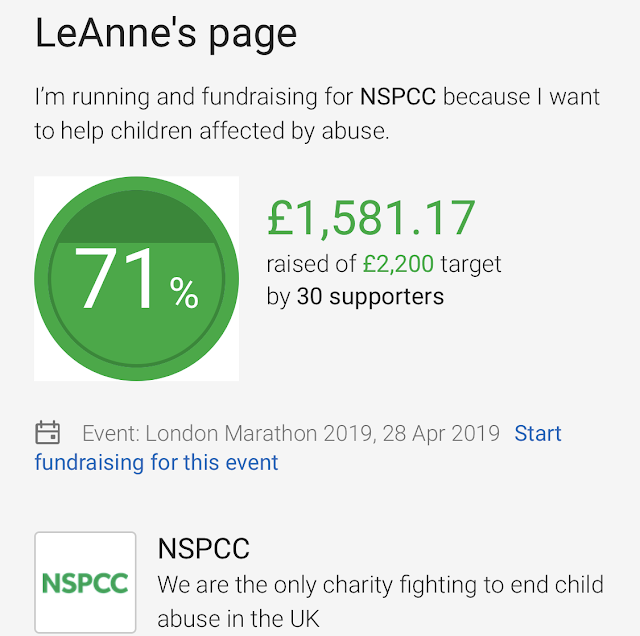Viewport: 640px width, 636px height.
Task: Click the 71% circular progress indicator
Action: pyautogui.click(x=136, y=278)
